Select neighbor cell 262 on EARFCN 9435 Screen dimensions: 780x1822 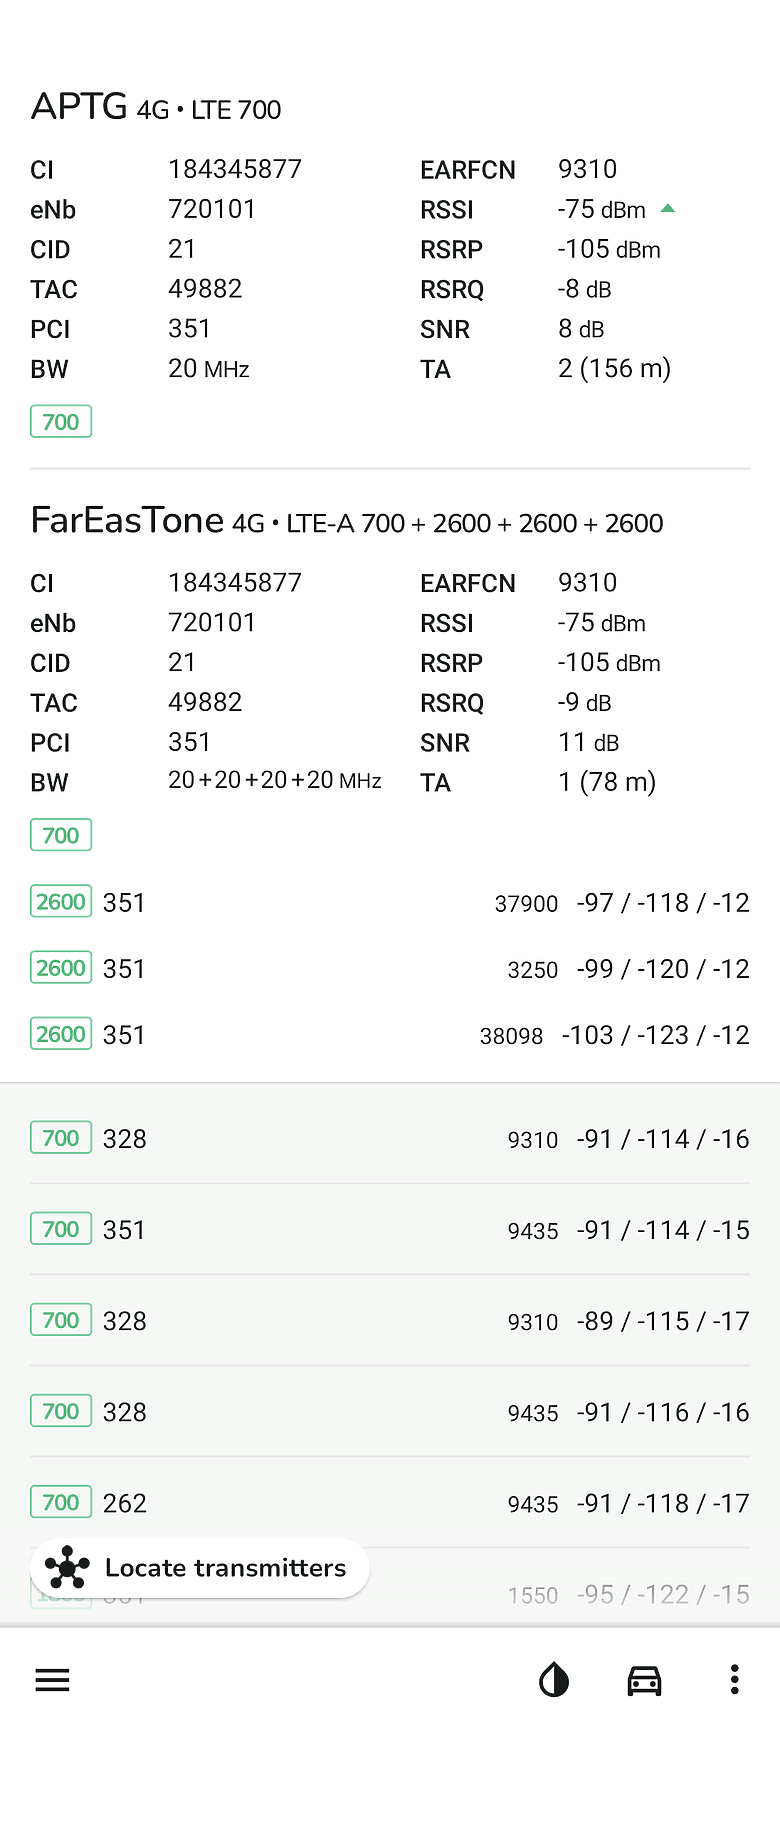[x=390, y=1503]
